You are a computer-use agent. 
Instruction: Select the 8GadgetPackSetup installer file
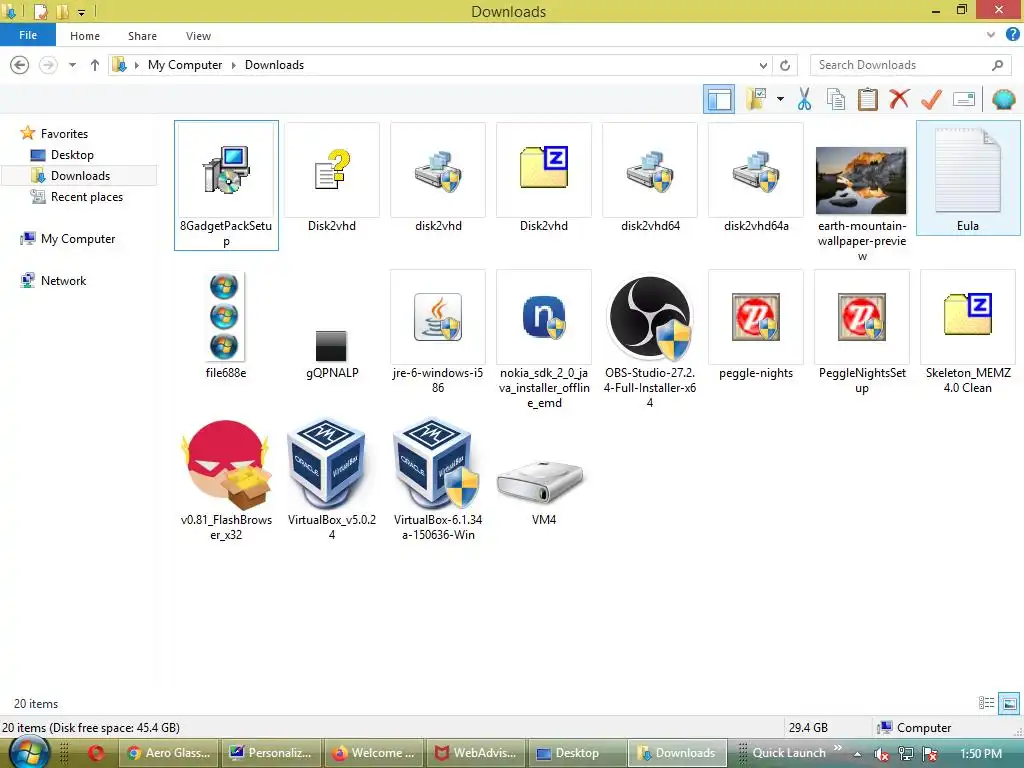(226, 185)
